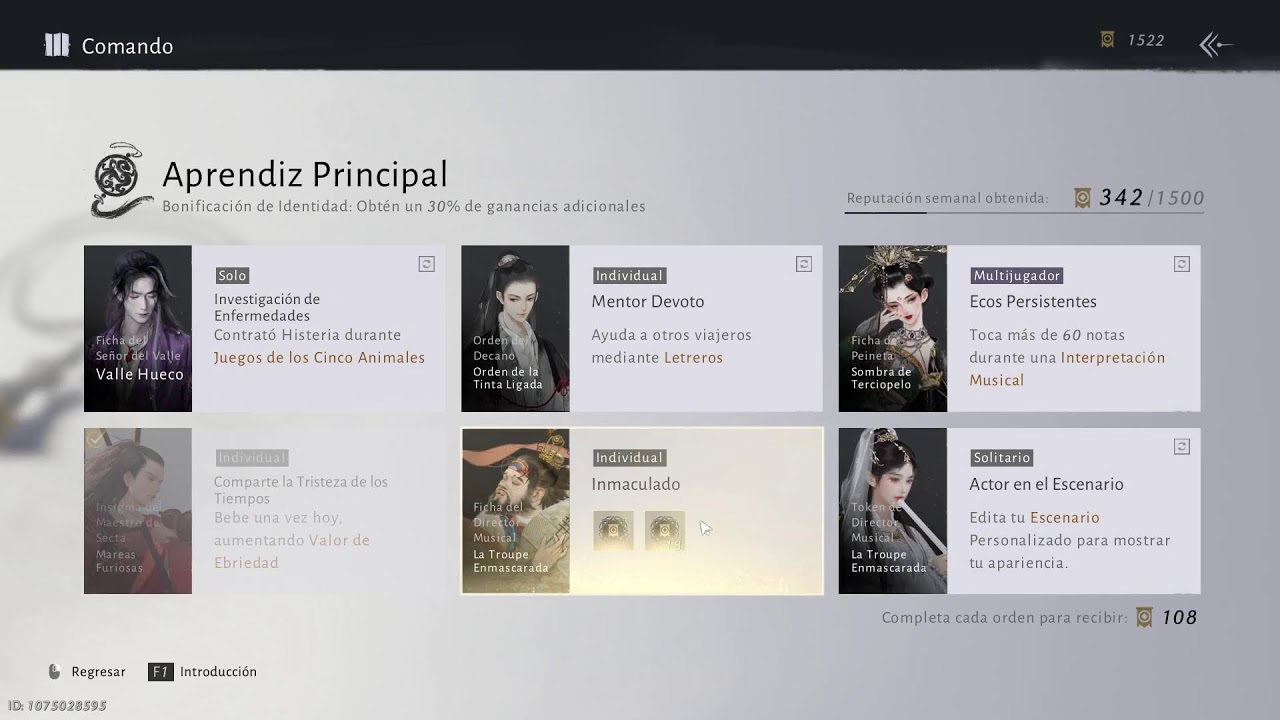
Task: Click the Aprendiz Principal identity emblem
Action: (121, 180)
